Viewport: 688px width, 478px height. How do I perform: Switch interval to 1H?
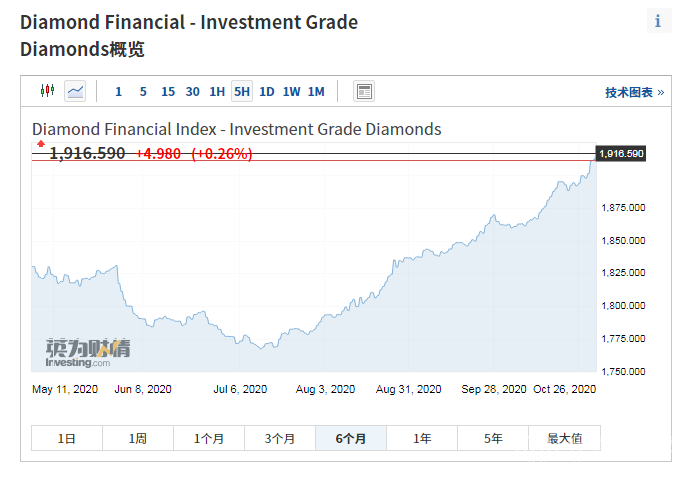(x=217, y=92)
